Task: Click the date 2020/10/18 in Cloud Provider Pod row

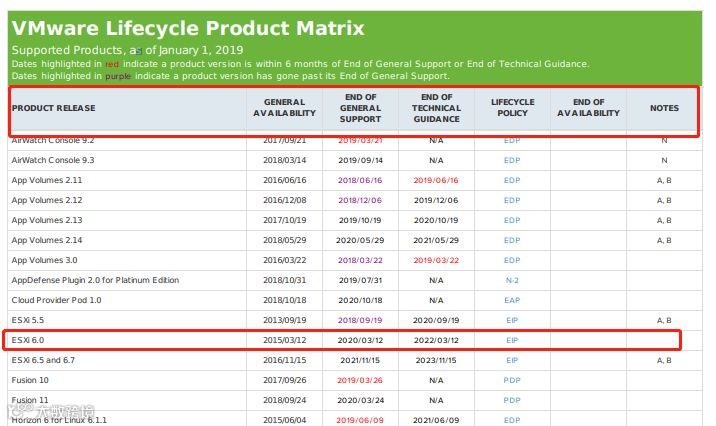Action: tap(360, 300)
